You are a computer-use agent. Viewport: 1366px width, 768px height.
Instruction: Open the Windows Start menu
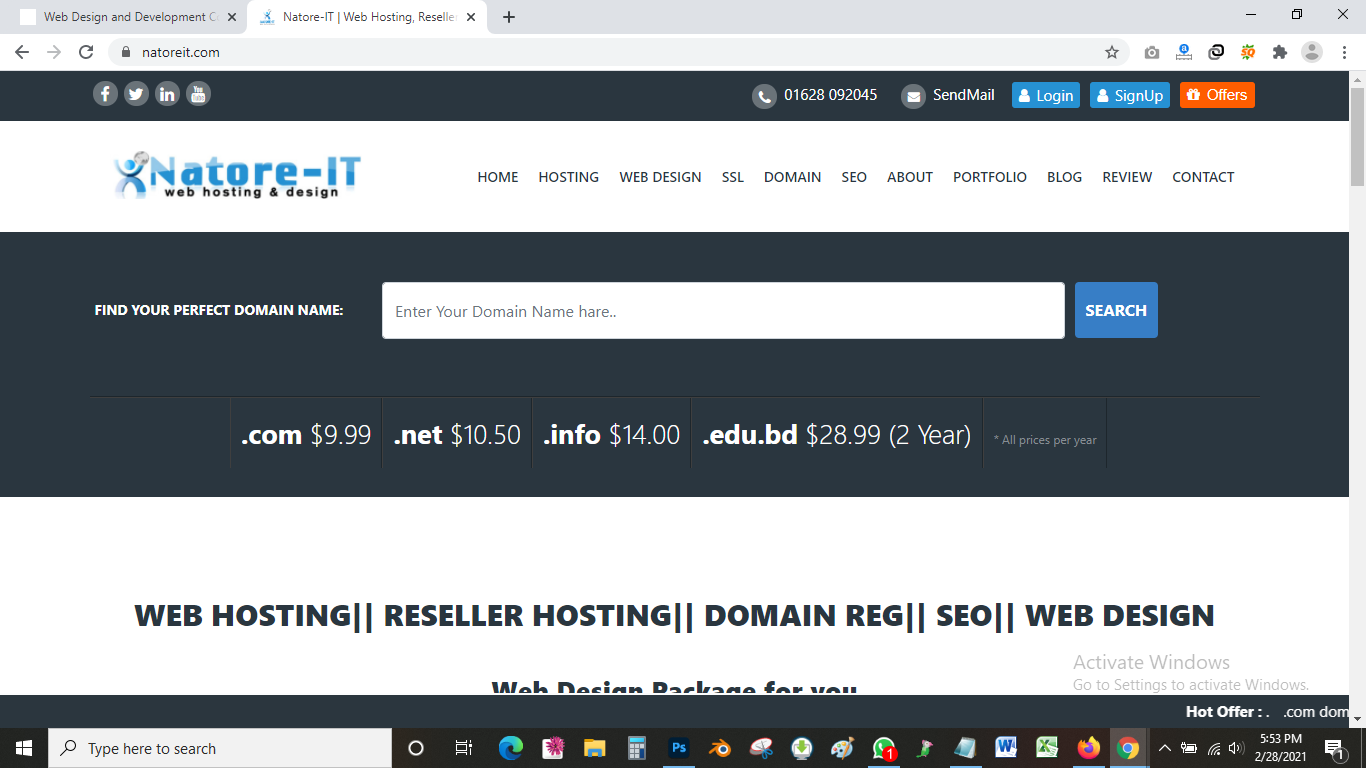click(x=24, y=748)
